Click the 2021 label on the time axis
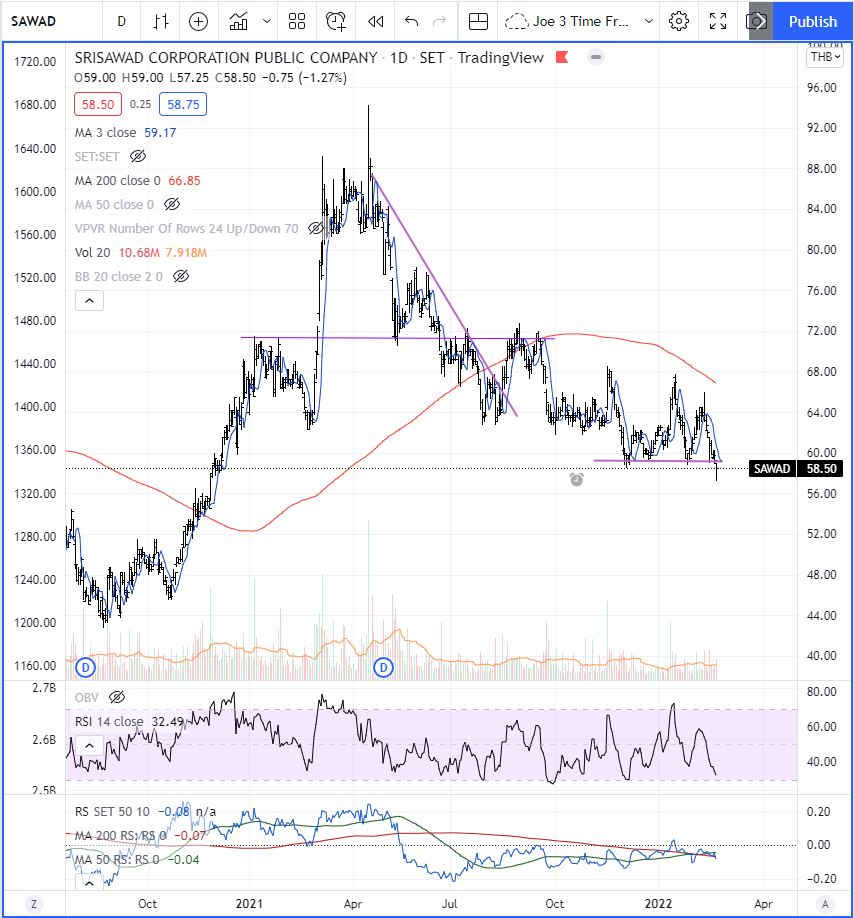854x918 pixels. click(x=249, y=904)
